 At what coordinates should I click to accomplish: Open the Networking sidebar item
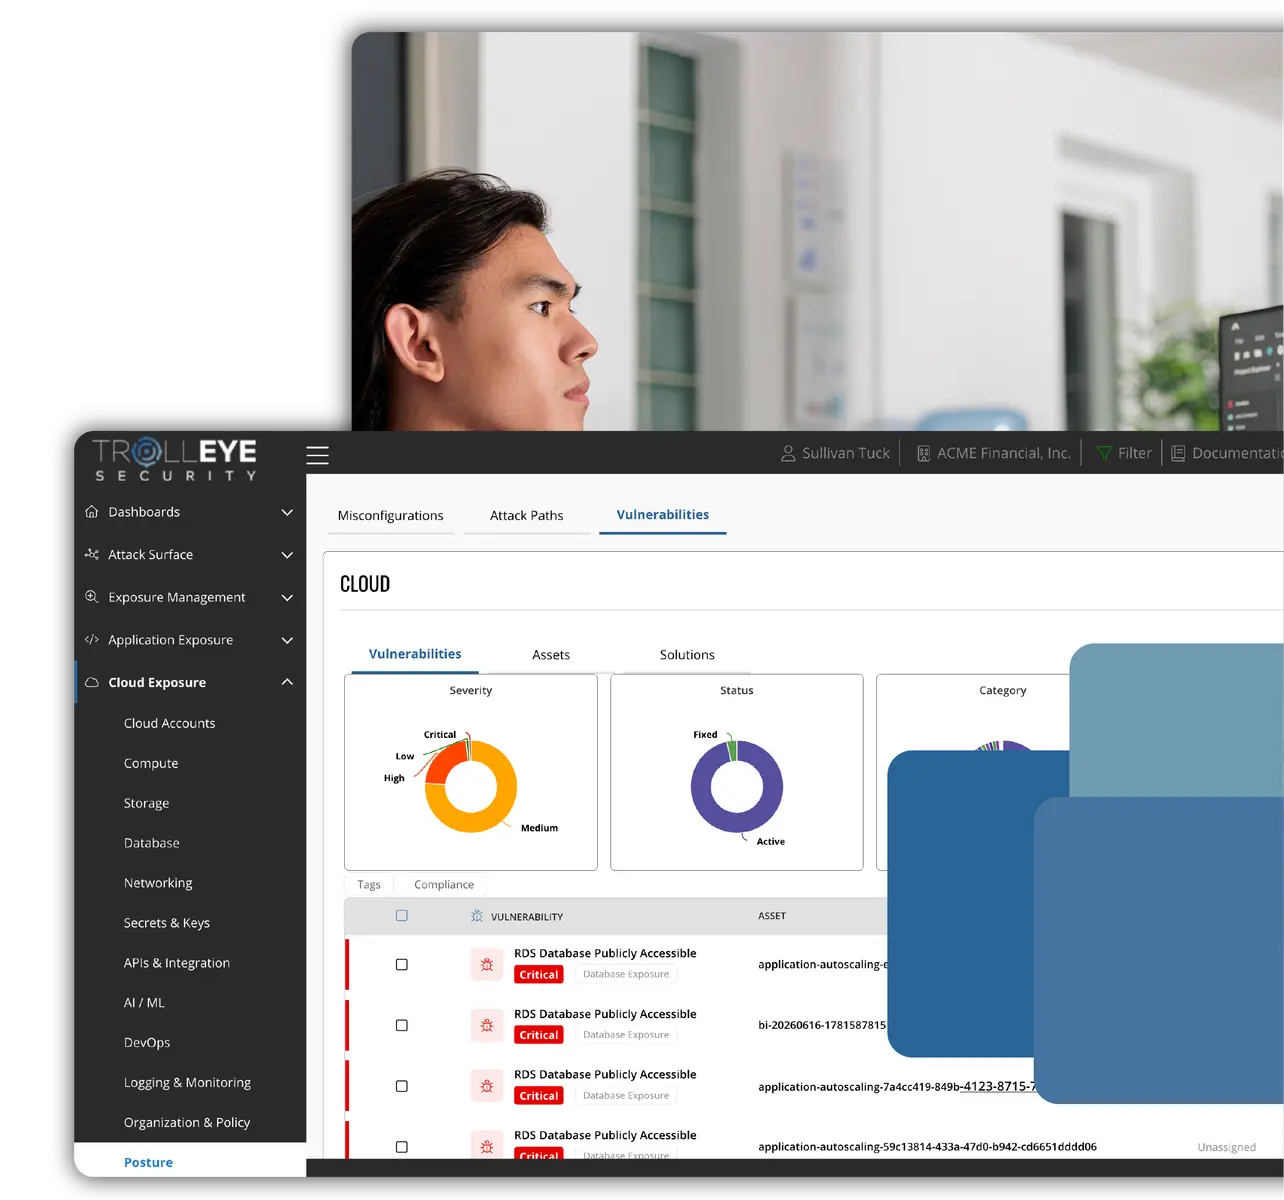pyautogui.click(x=158, y=883)
